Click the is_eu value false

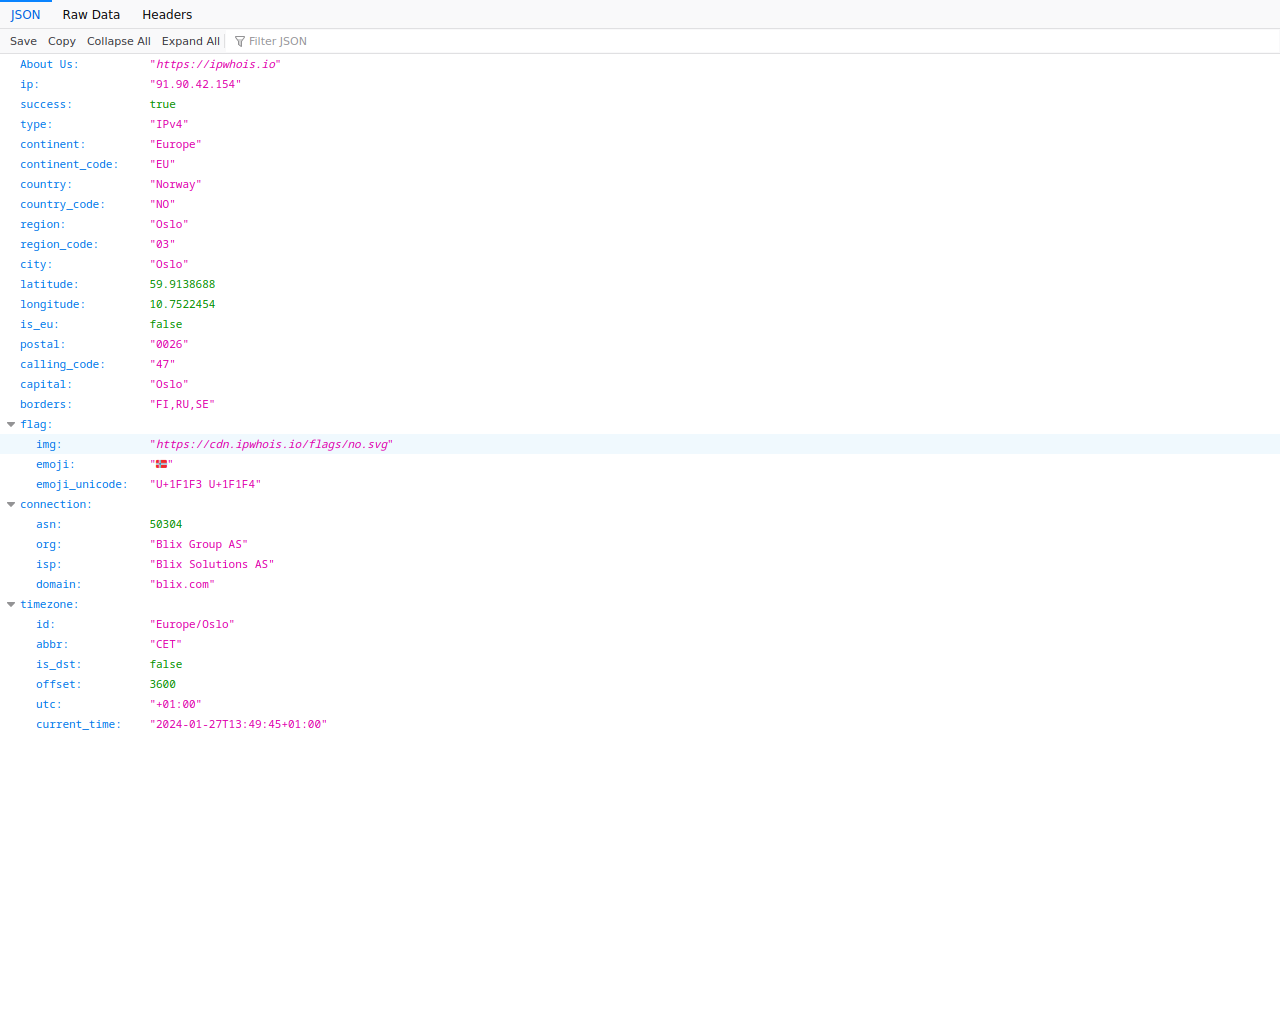pos(166,324)
